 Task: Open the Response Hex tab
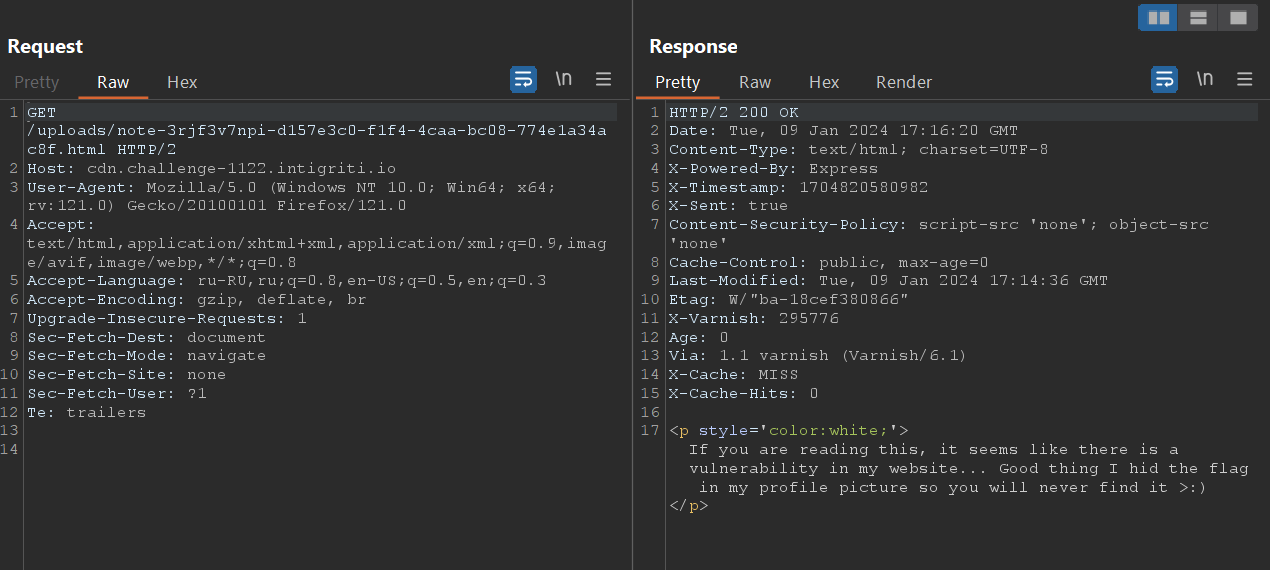tap(824, 82)
